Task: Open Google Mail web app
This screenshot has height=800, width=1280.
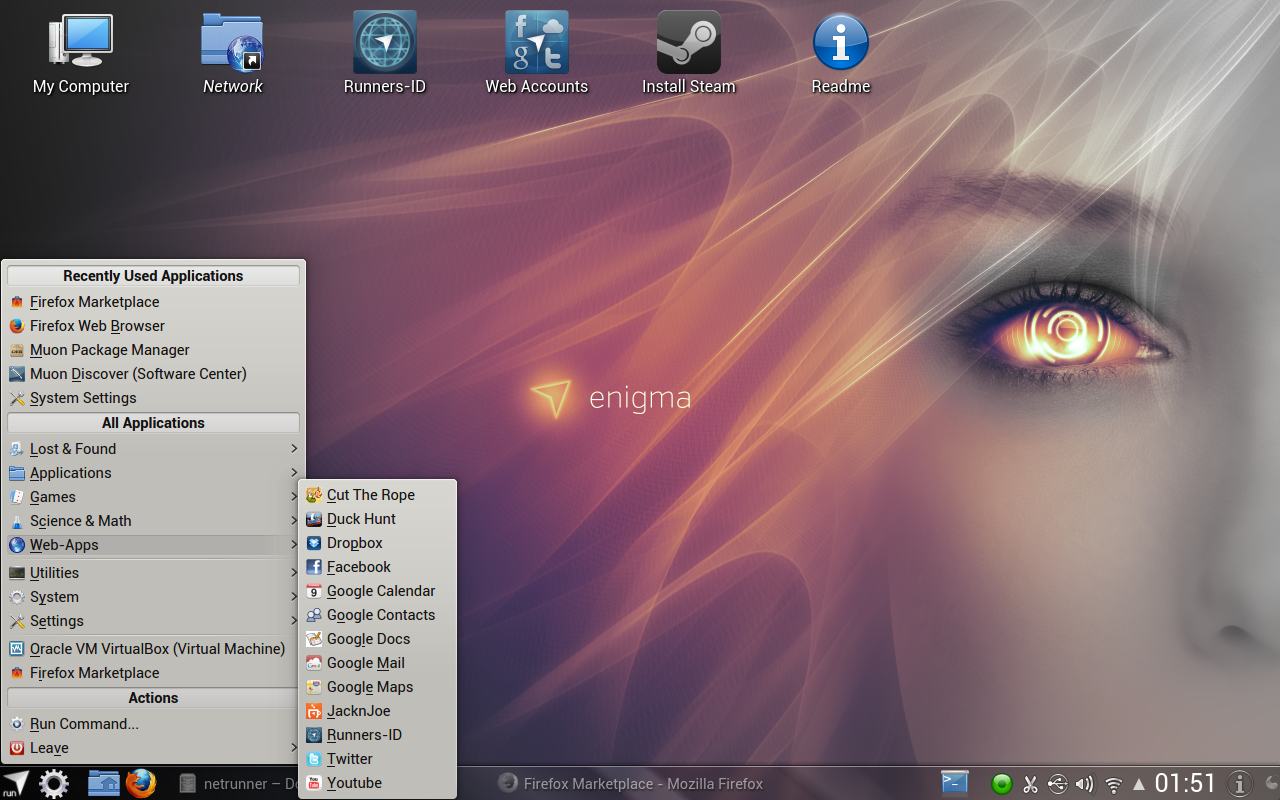Action: click(x=378, y=663)
